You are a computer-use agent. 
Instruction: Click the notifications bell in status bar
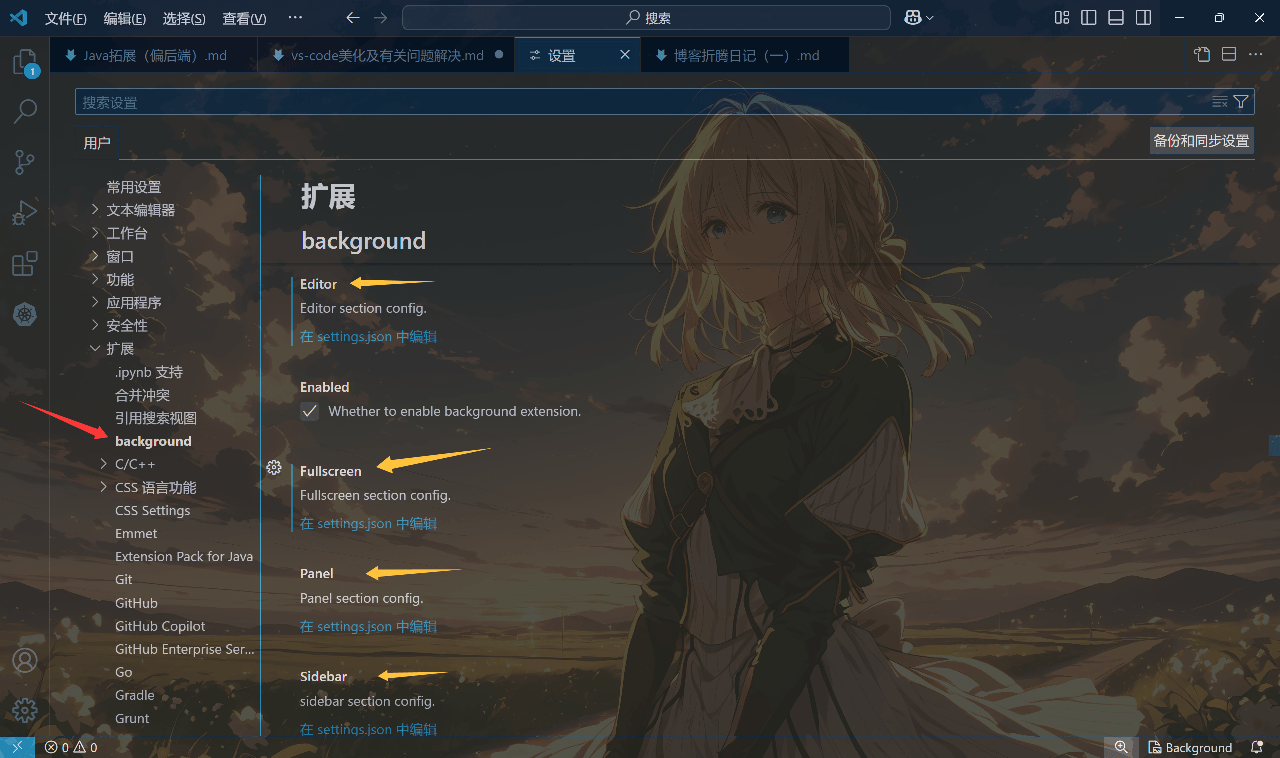coord(1257,747)
